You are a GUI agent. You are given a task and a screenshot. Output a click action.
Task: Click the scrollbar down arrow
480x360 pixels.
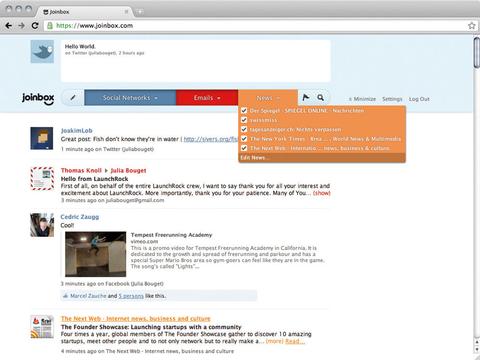point(477,349)
